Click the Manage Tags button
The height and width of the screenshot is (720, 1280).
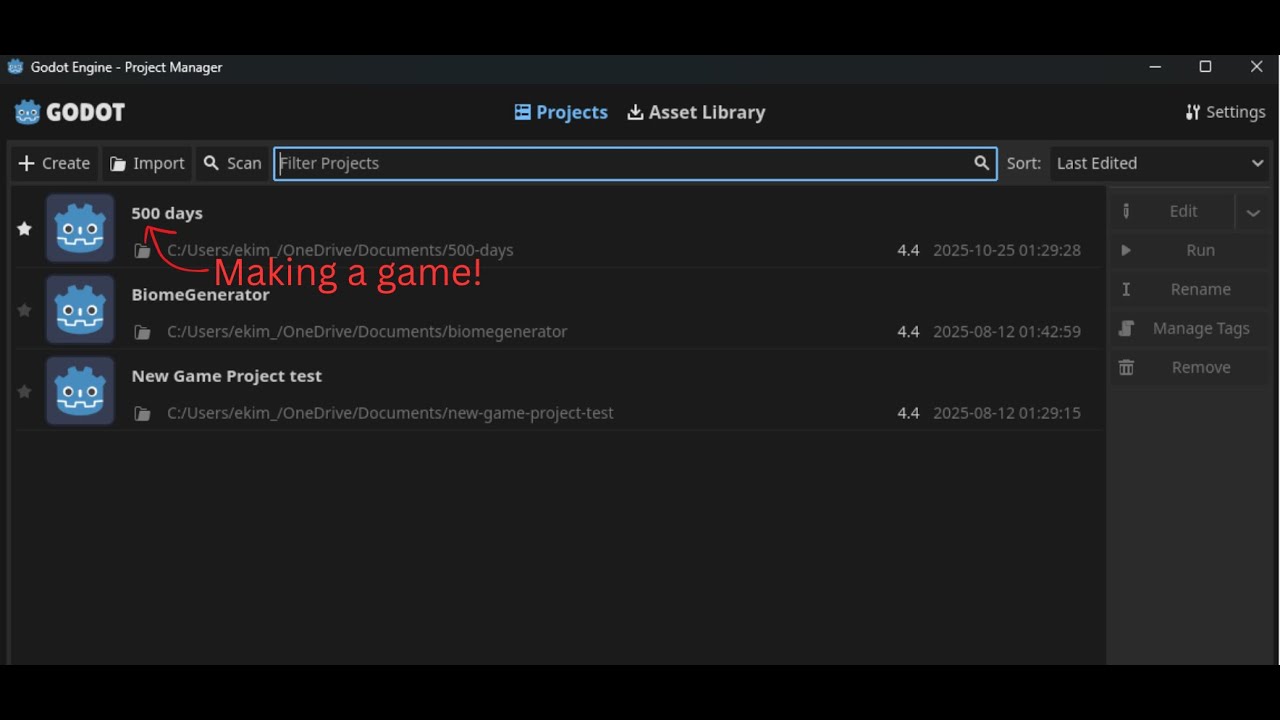pos(1190,328)
